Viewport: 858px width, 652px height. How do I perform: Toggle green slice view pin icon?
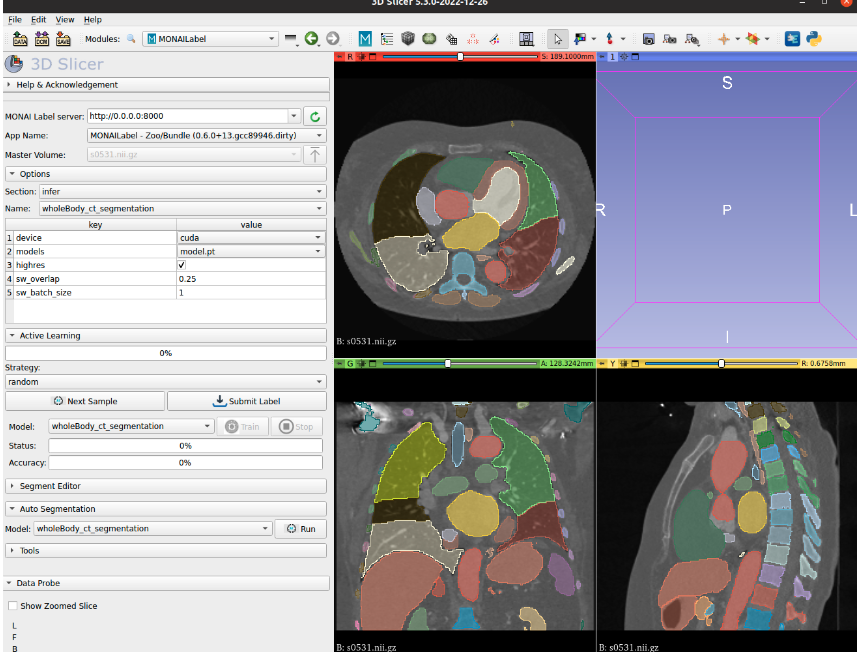click(340, 363)
